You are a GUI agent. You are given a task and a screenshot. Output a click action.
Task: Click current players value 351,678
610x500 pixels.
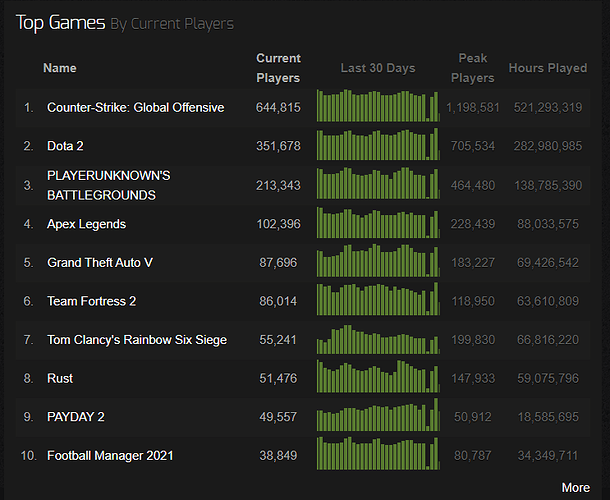[x=278, y=146]
